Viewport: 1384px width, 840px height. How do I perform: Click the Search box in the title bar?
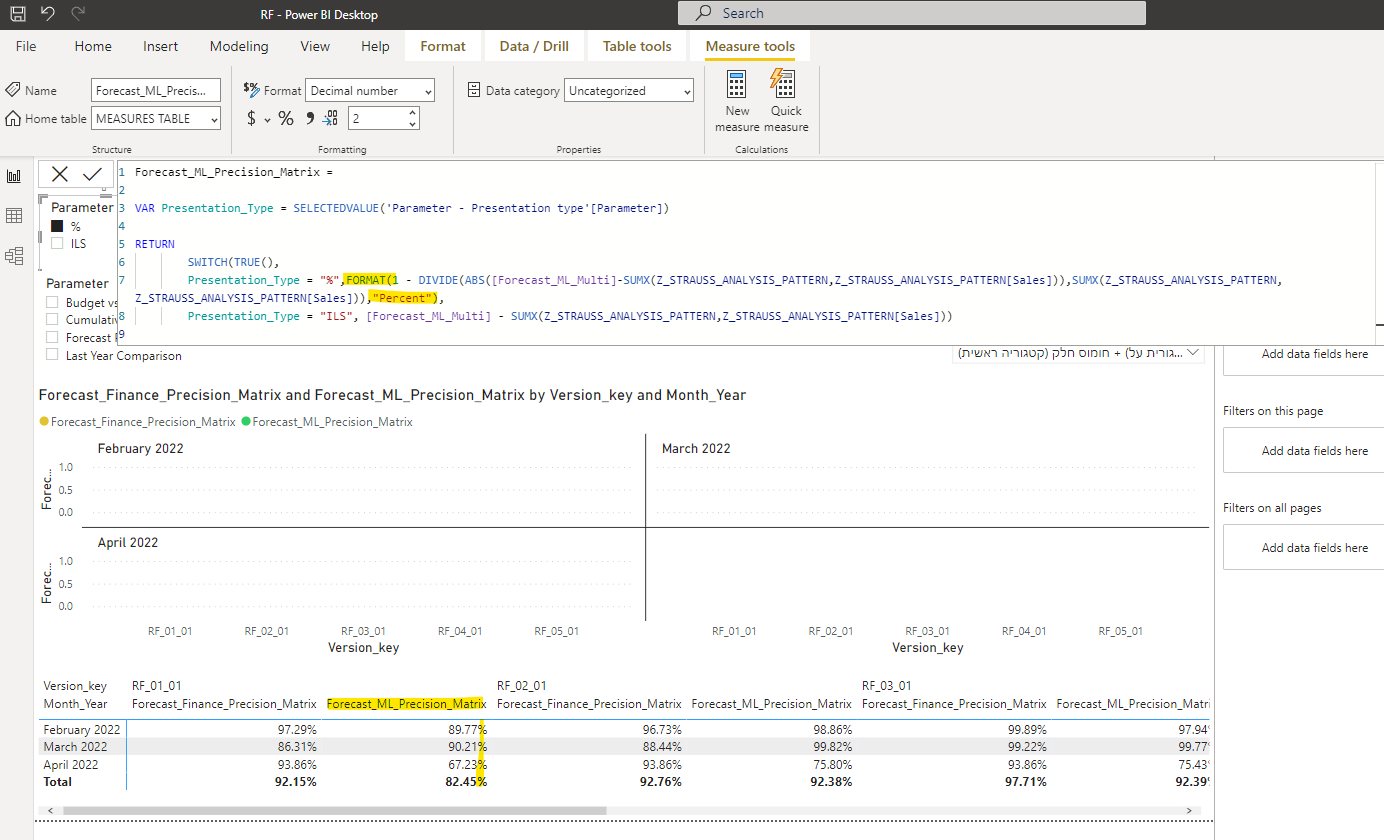coord(912,13)
